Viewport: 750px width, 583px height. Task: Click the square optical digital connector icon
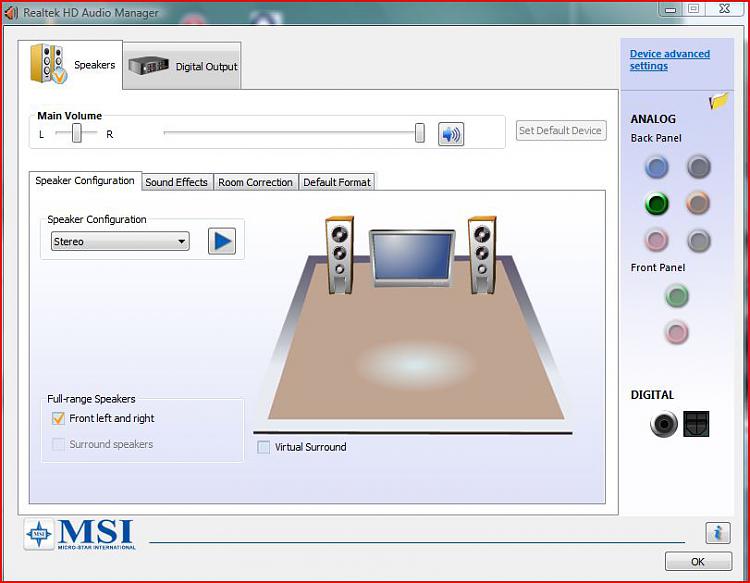point(696,424)
